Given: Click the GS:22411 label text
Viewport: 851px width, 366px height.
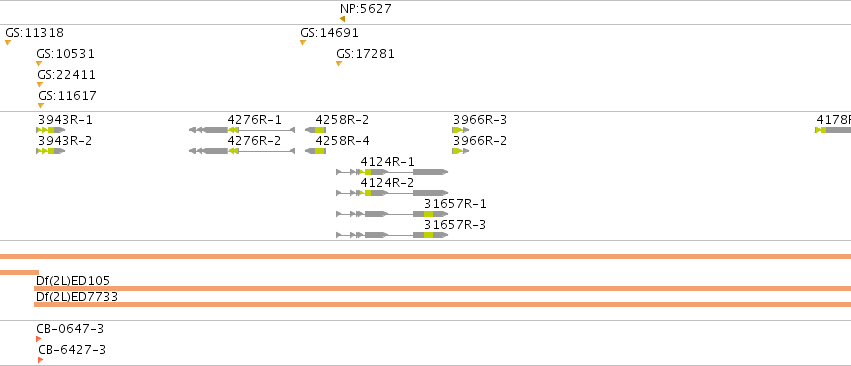Looking at the screenshot, I should (x=67, y=74).
